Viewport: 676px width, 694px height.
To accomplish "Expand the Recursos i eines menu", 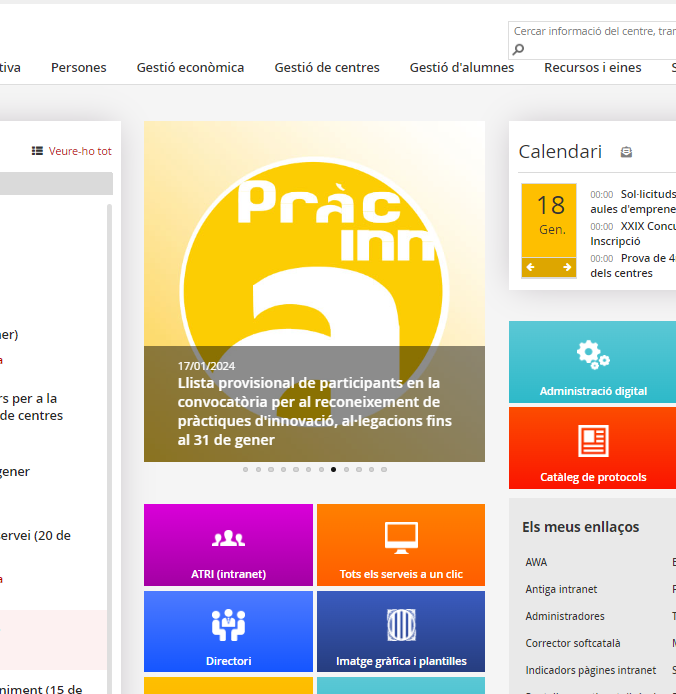I will (x=593, y=68).
